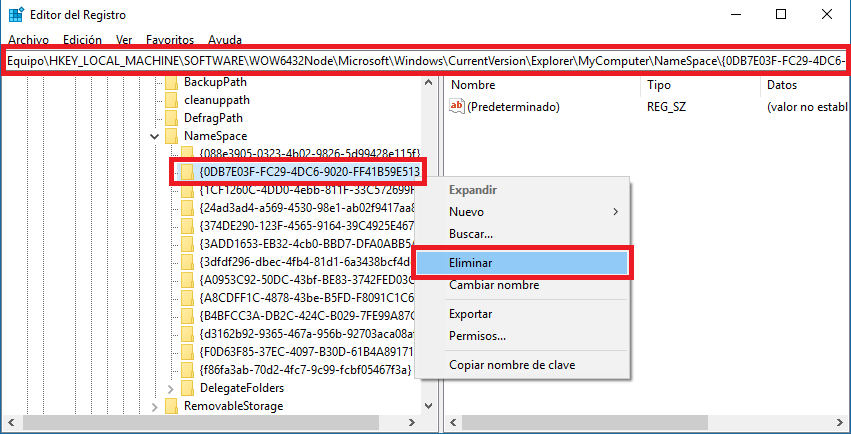The height and width of the screenshot is (434, 851).
Task: Open the Ver menu
Action: 124,40
